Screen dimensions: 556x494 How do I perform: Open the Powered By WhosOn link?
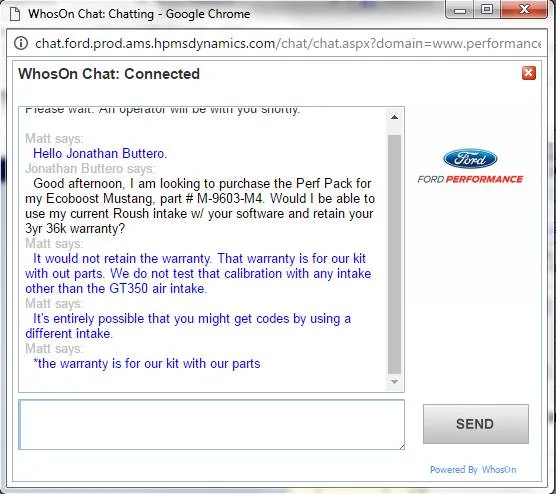tap(473, 470)
